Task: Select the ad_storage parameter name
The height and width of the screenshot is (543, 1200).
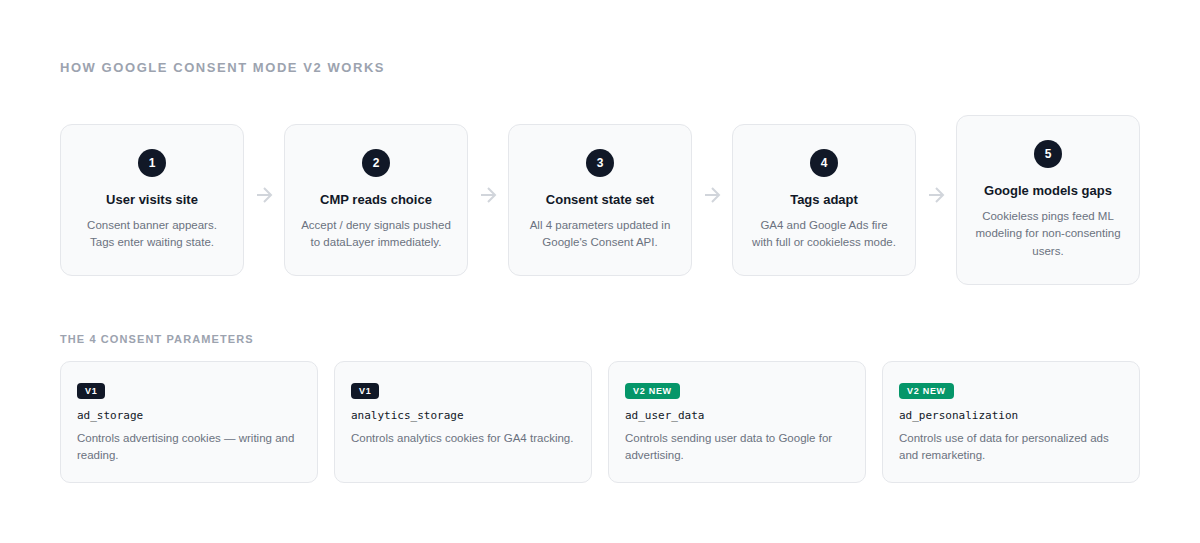Action: point(110,415)
